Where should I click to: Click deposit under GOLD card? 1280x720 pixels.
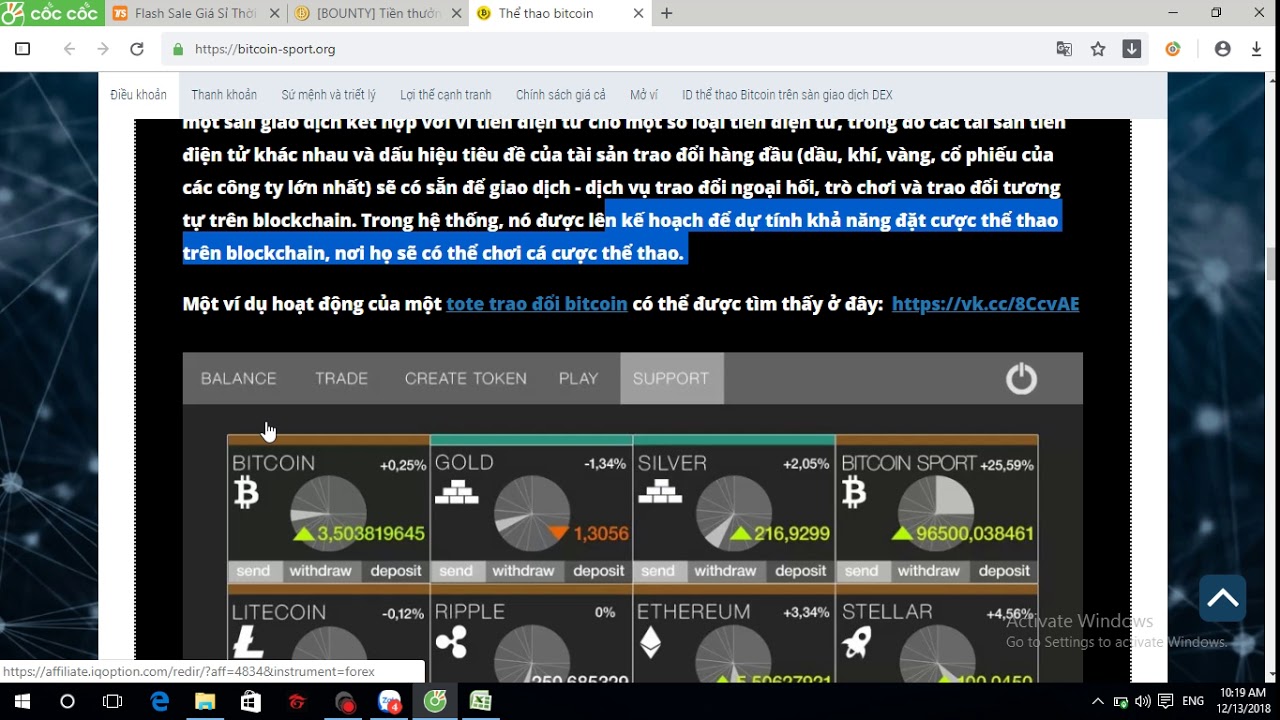click(599, 571)
